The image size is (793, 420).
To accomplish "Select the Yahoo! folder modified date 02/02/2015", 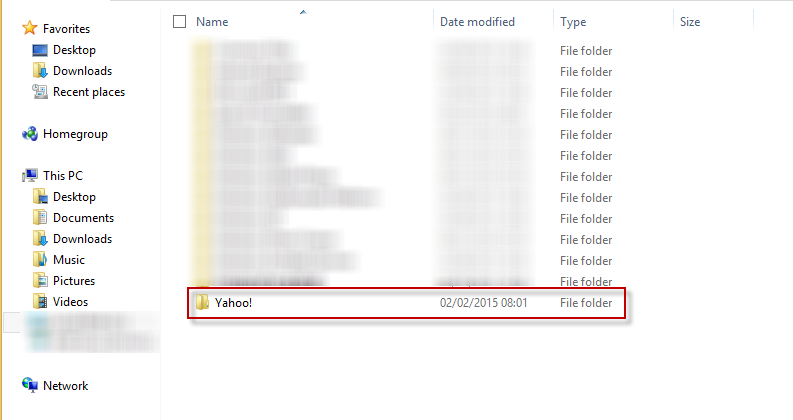I will coord(483,303).
